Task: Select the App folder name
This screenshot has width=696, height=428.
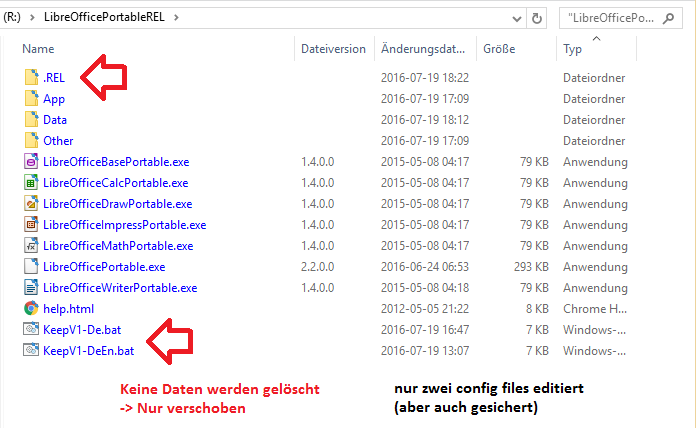Action: coord(54,99)
